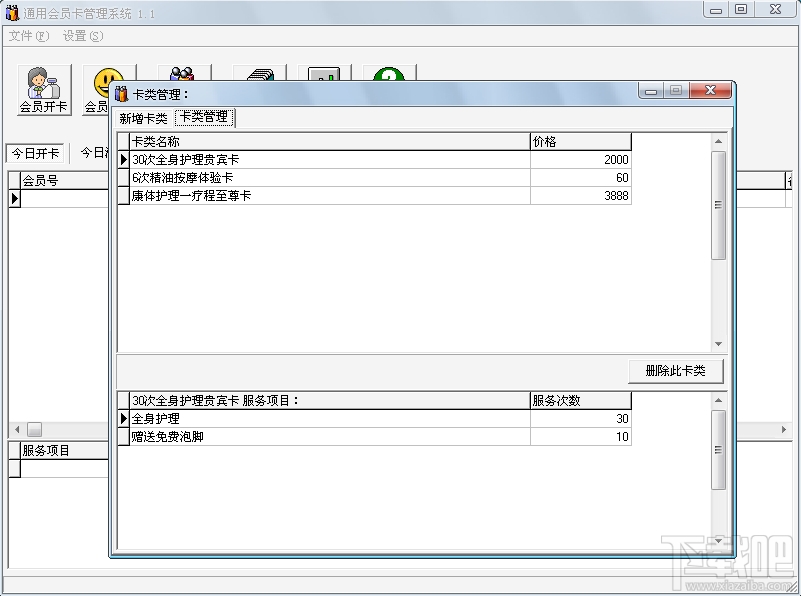The height and width of the screenshot is (596, 801).
Task: Click the main window title bar icon
Action: [12, 13]
